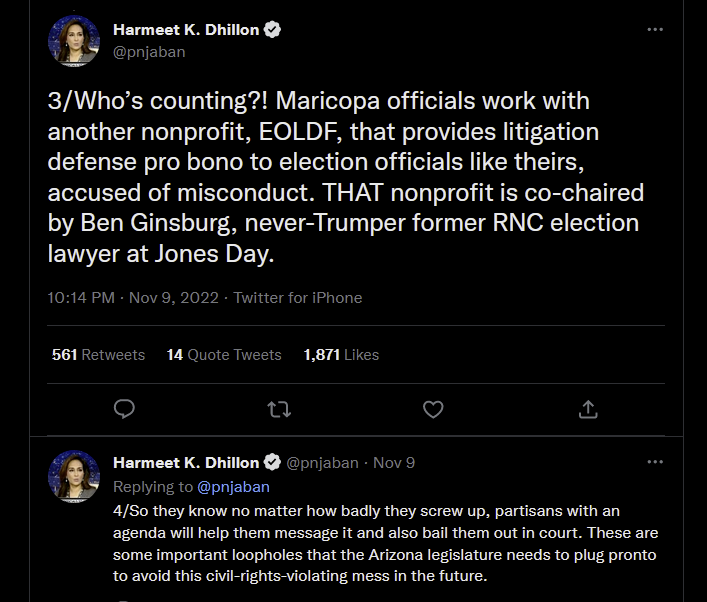Open more options for the main tweet
Image resolution: width=707 pixels, height=602 pixels.
pyautogui.click(x=655, y=30)
